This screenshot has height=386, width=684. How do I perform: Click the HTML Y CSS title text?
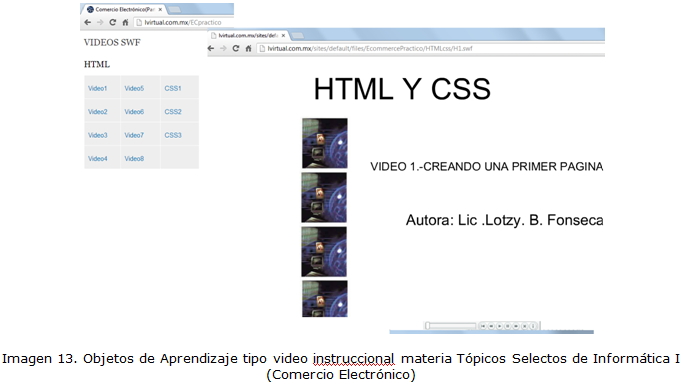pos(402,89)
